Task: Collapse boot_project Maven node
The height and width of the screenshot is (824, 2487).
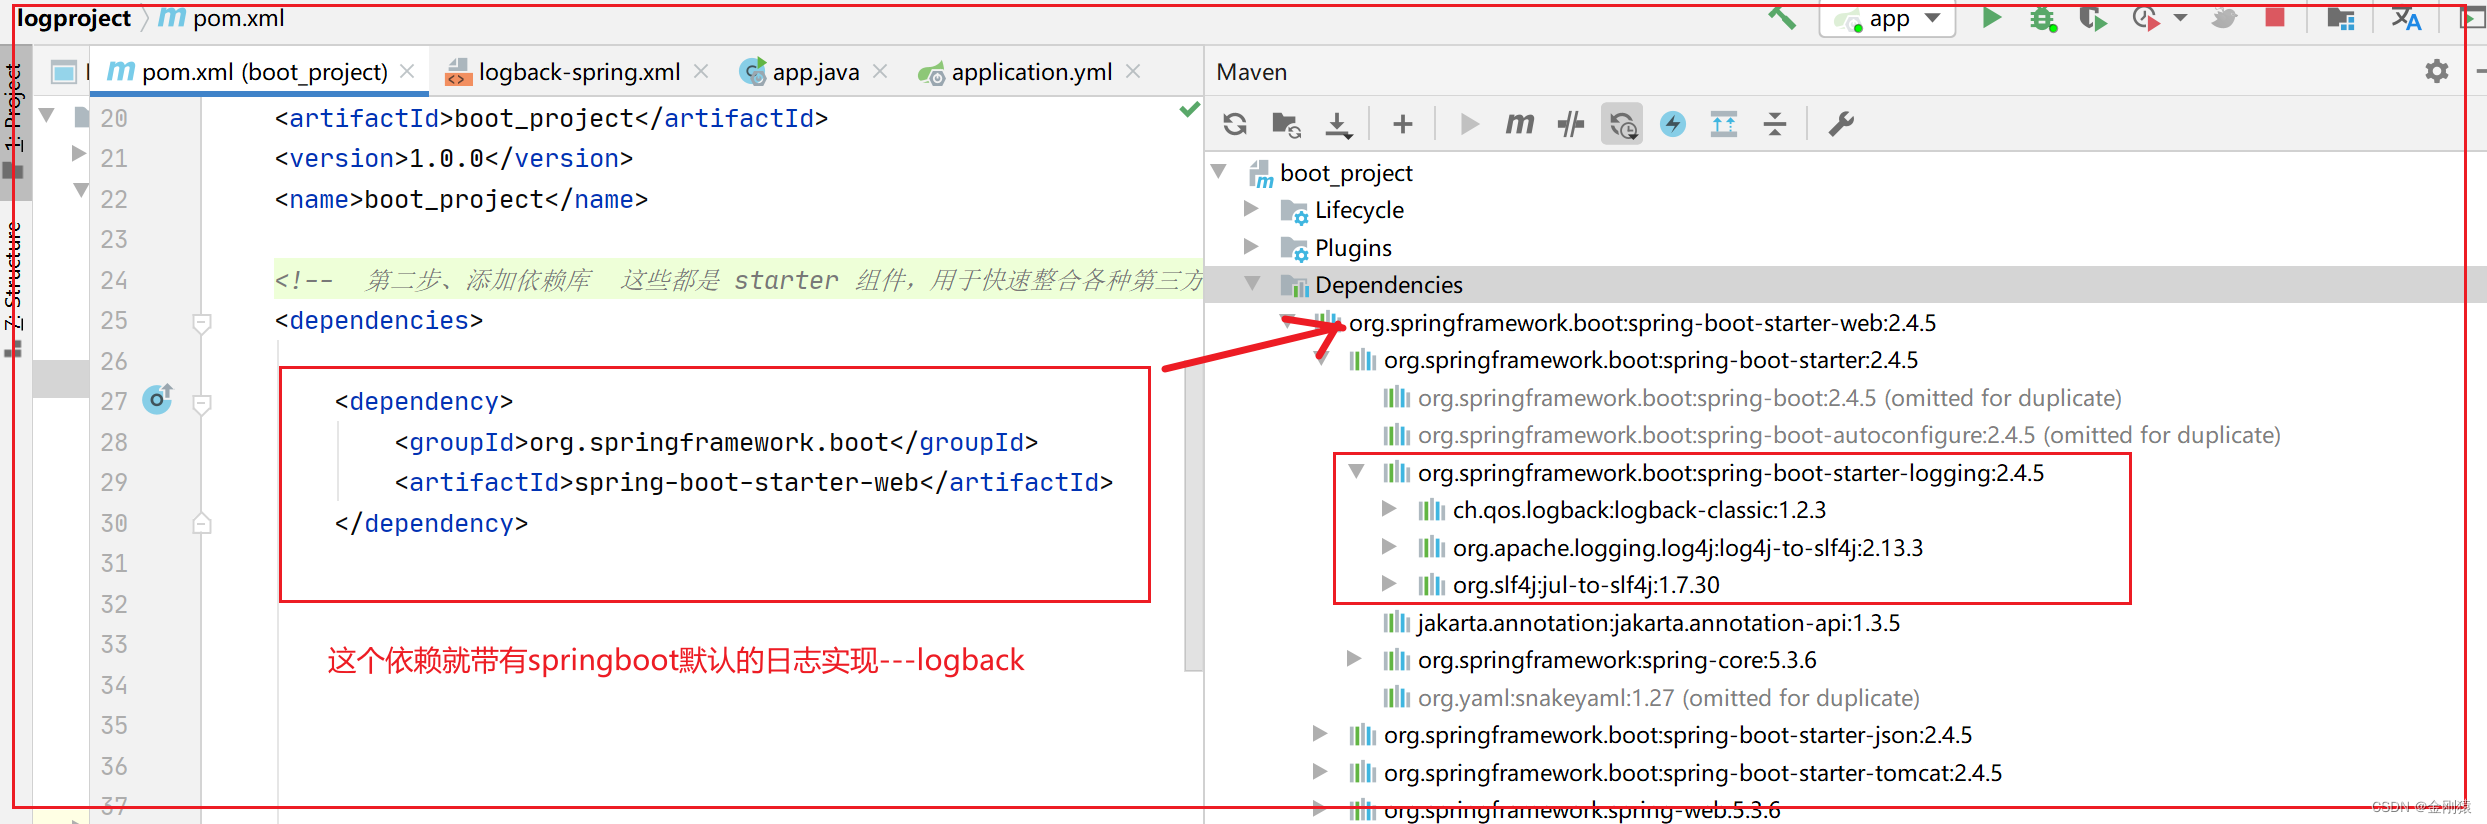Action: (1219, 172)
